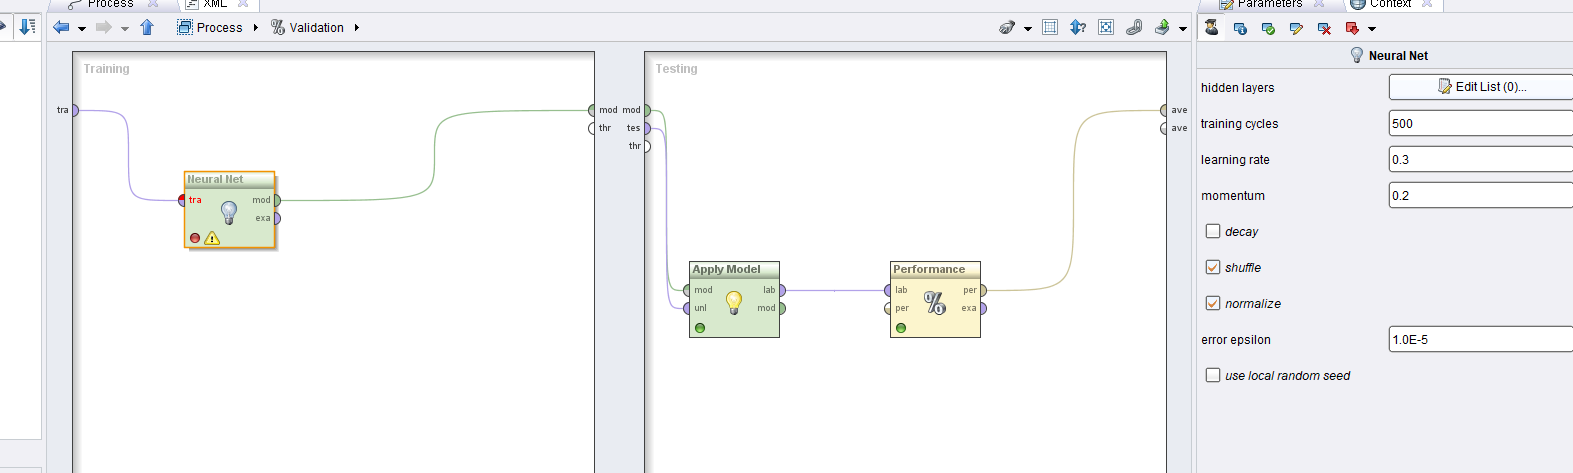Viewport: 1573px width, 473px height.
Task: Open hidden layers Edit List button
Action: point(1481,87)
